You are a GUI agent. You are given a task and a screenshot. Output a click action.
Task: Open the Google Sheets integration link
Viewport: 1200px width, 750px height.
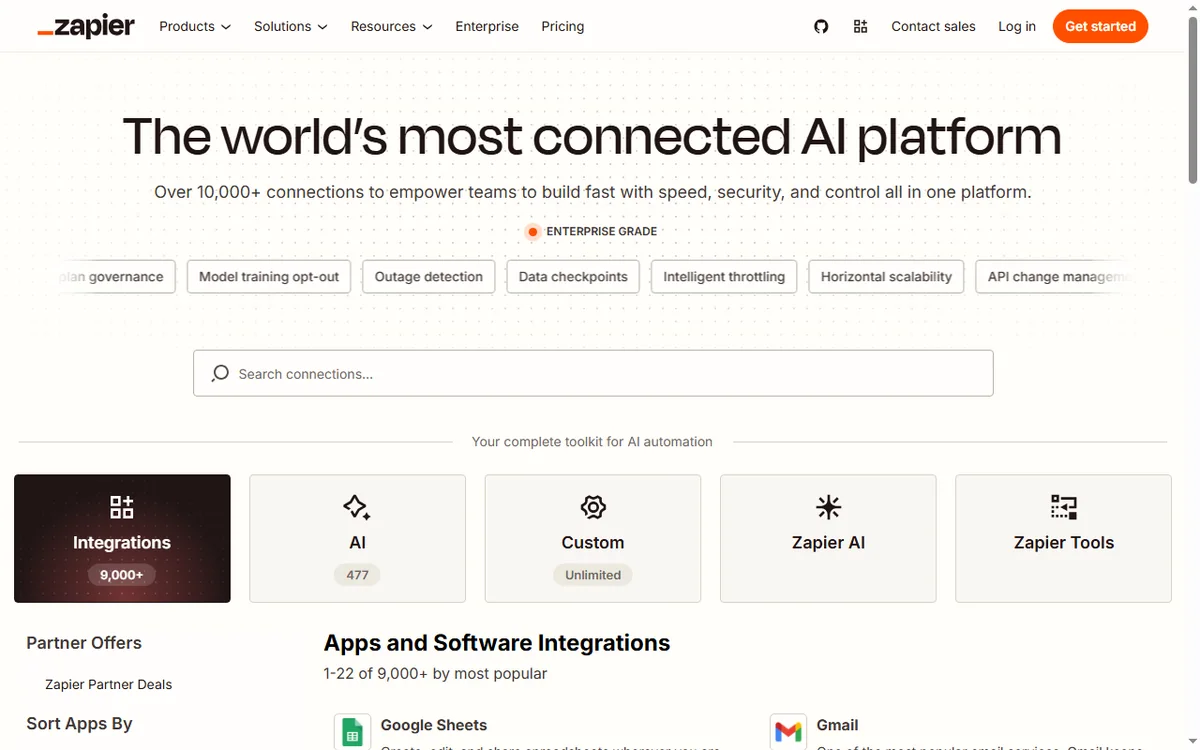point(434,725)
